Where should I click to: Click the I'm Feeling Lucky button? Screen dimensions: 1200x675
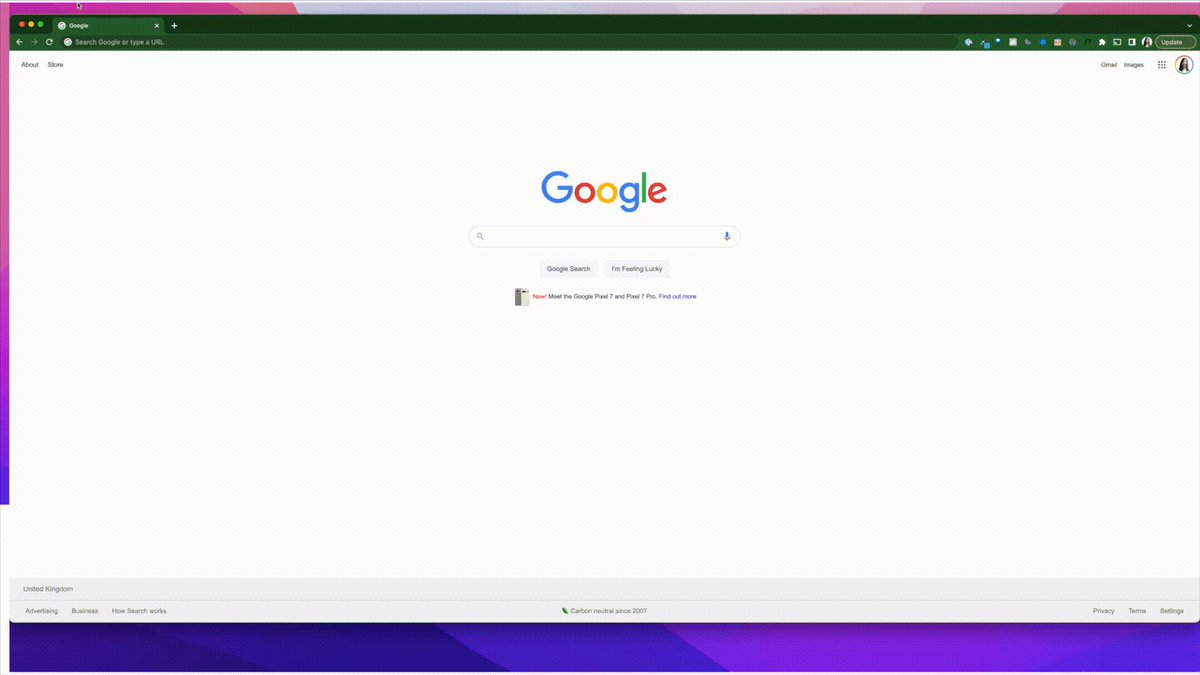click(x=637, y=268)
